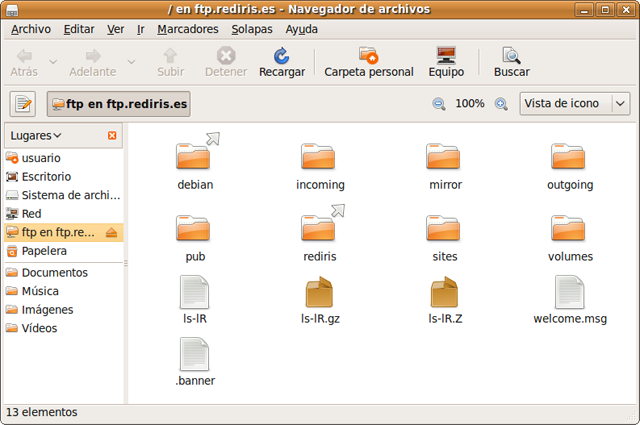Close the Lugares side panel
640x425 pixels.
point(112,135)
